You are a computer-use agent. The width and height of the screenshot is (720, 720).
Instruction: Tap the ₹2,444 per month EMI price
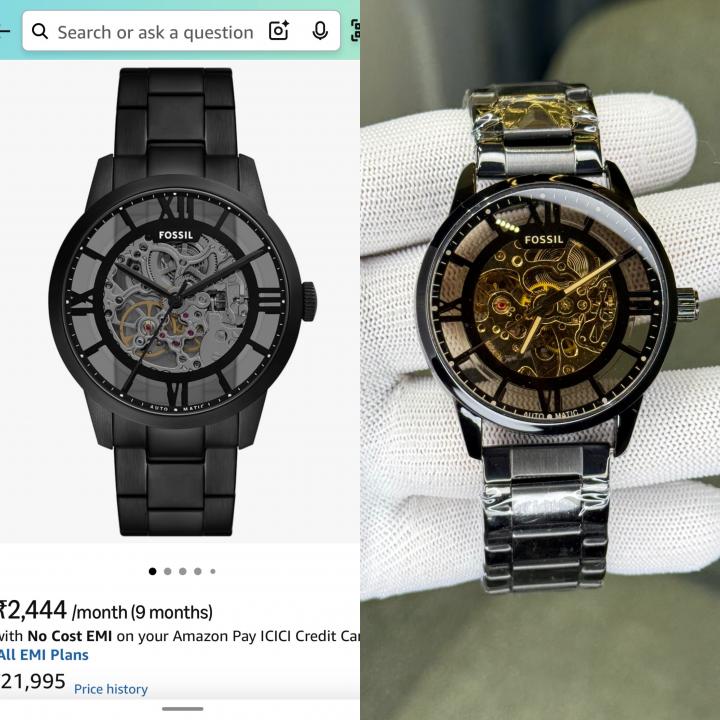point(106,611)
